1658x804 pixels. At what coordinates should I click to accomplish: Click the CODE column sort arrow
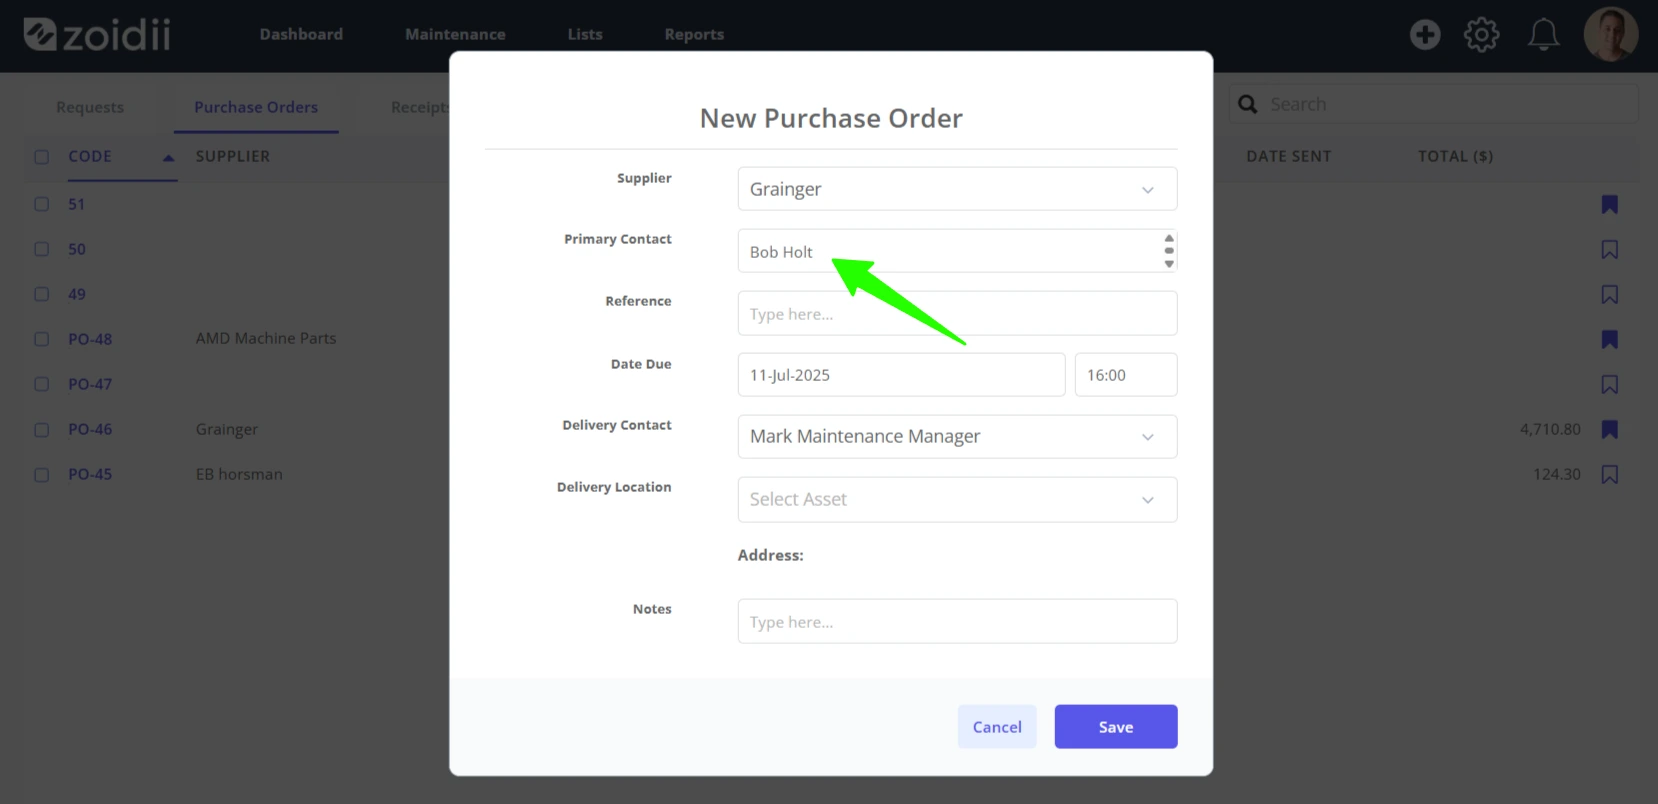point(168,157)
